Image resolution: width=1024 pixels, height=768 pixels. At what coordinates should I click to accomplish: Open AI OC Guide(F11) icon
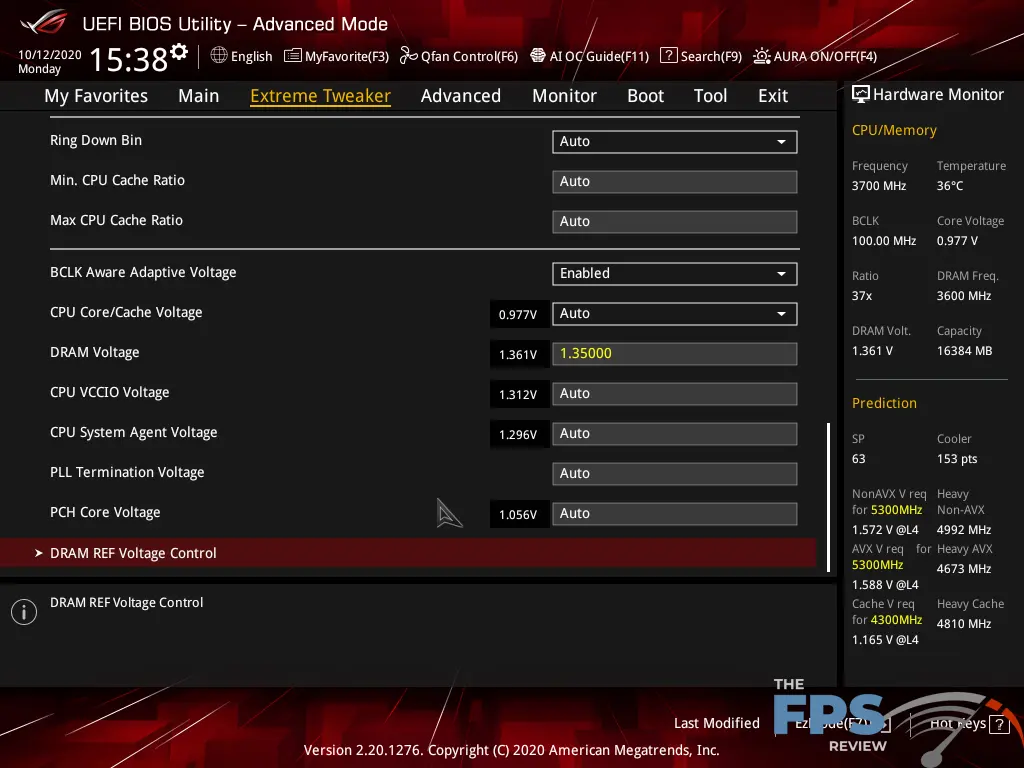click(537, 56)
